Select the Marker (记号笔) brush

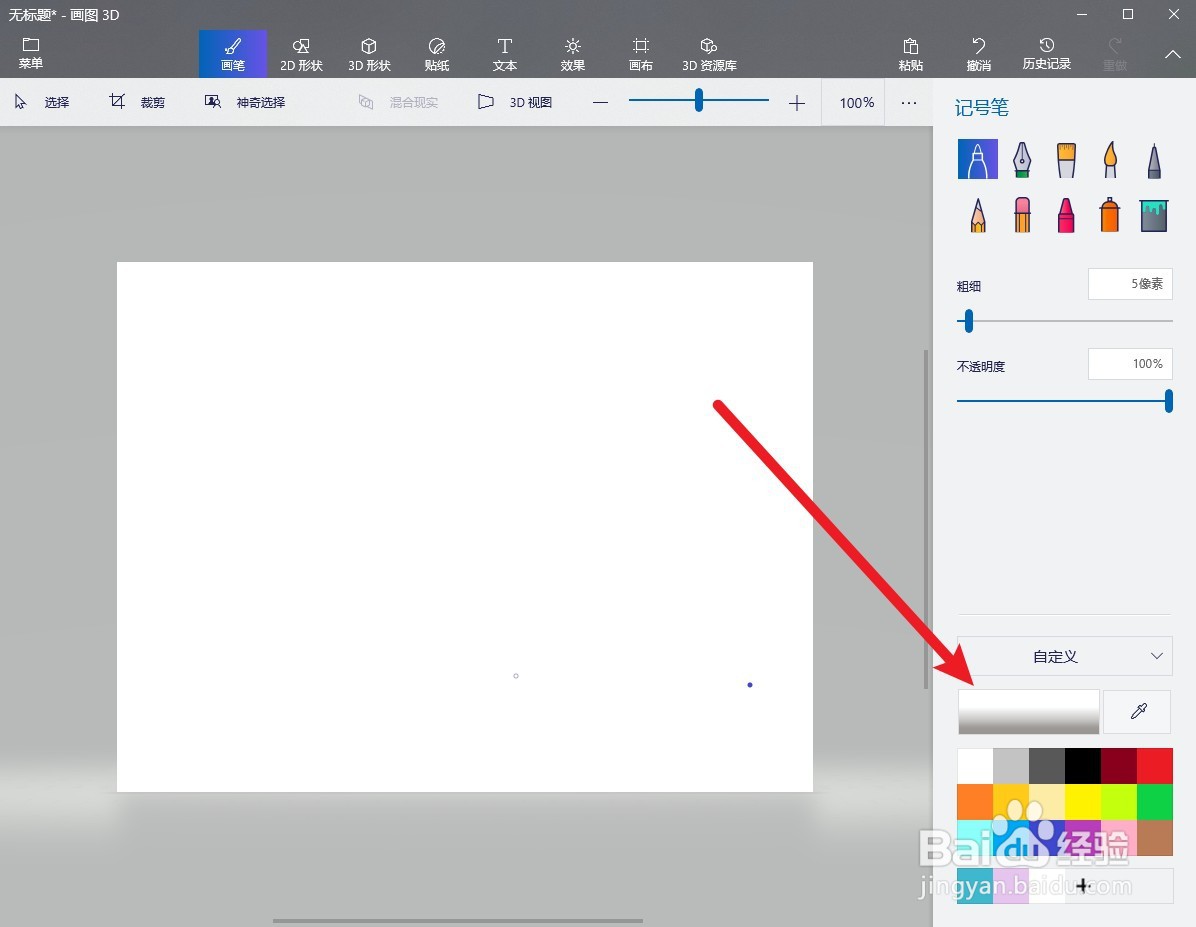click(x=978, y=159)
